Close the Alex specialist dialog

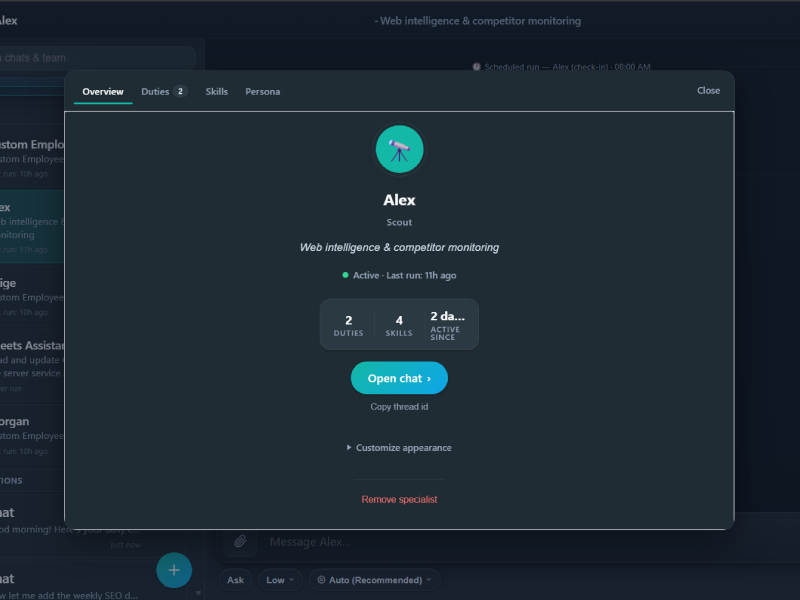[708, 90]
